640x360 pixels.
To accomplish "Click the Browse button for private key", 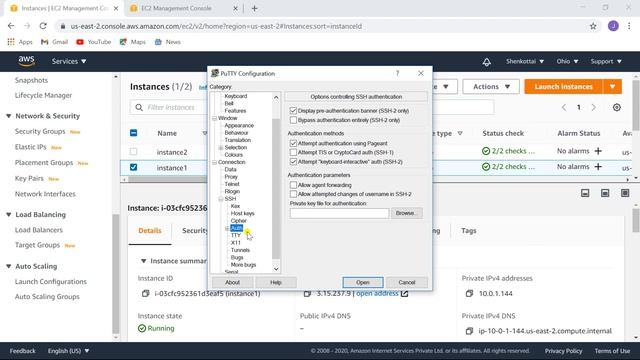I will pyautogui.click(x=406, y=213).
